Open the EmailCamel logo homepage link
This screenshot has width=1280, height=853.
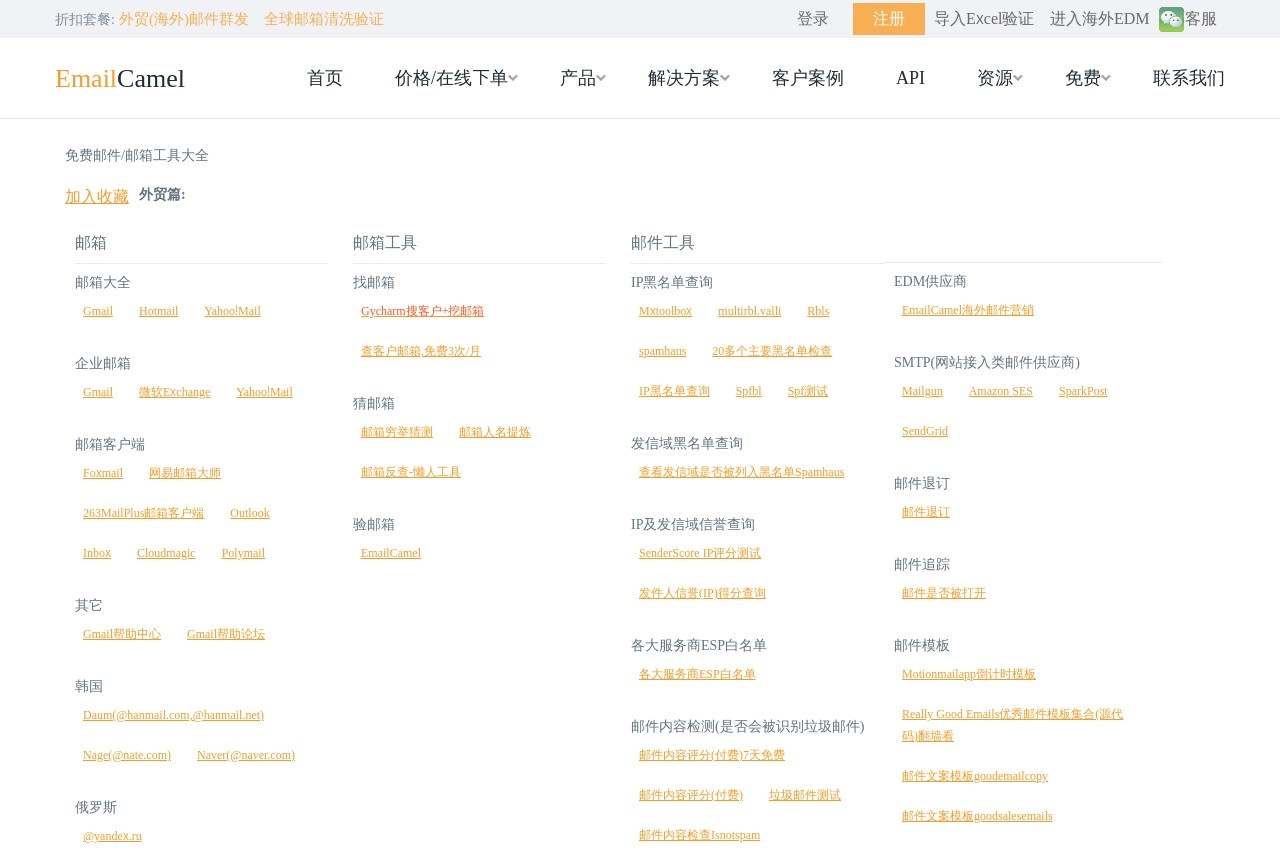click(x=120, y=78)
